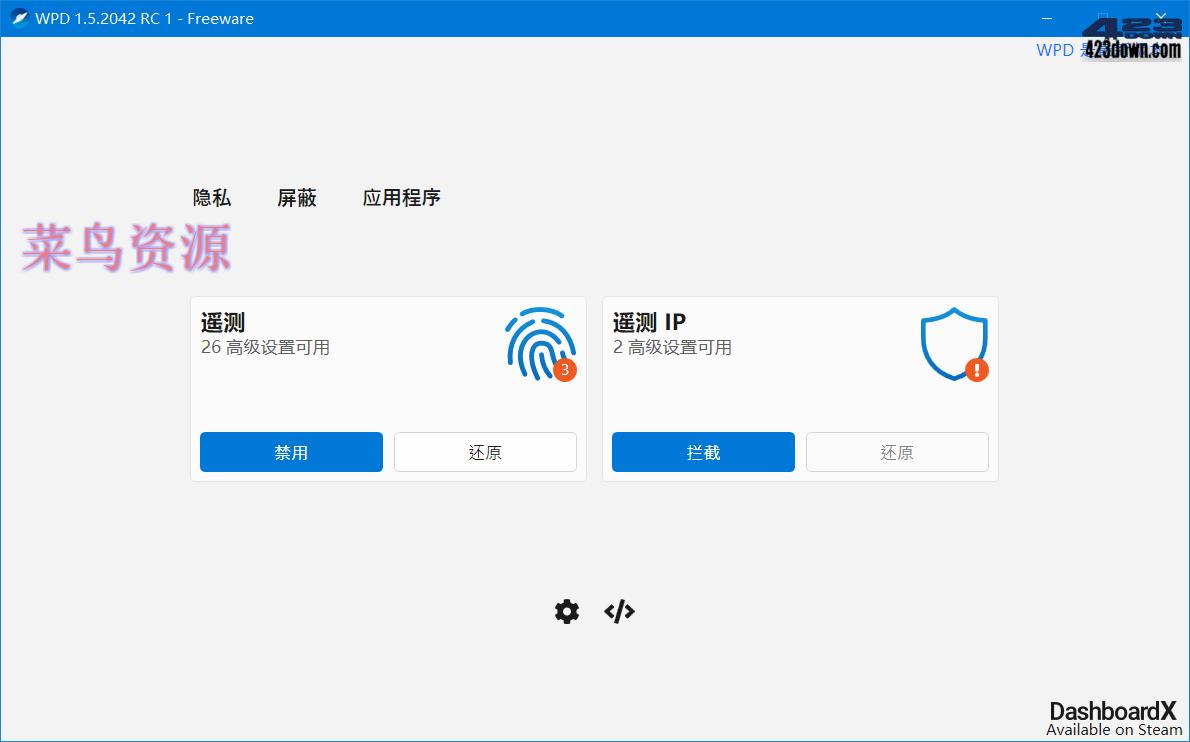Select the 隐私 tab

pos(211,197)
